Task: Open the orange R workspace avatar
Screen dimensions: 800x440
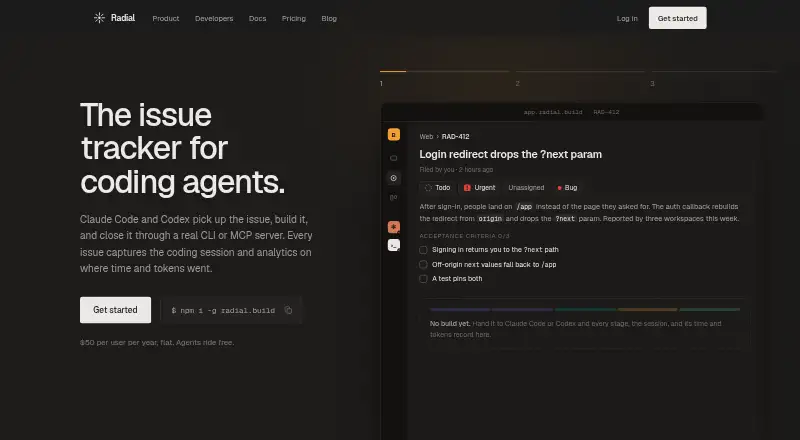Action: click(393, 135)
